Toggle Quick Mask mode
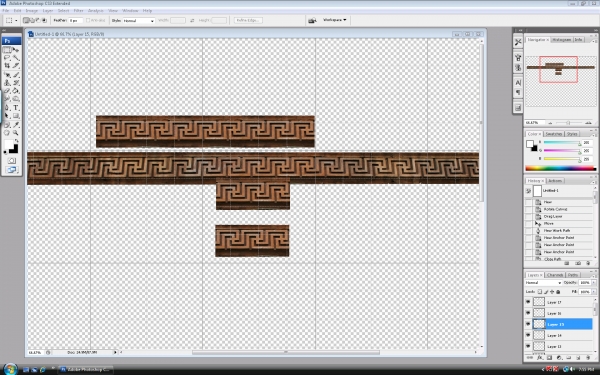This screenshot has height=375, width=600. pos(11,161)
